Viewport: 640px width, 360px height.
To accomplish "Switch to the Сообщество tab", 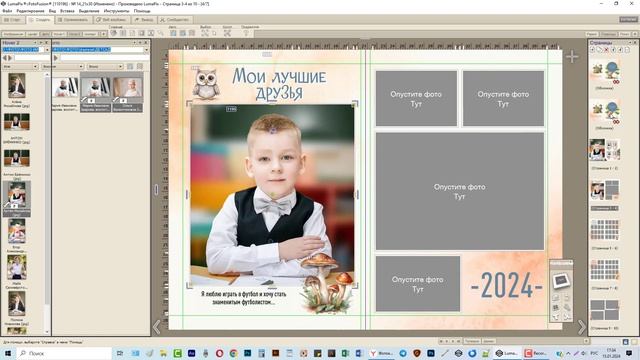I will click(x=175, y=20).
